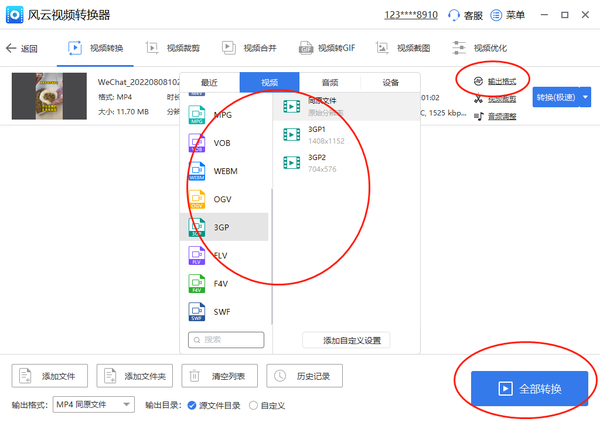Click the trash icon in 清空列表
This screenshot has height=422, width=600.
[194, 376]
